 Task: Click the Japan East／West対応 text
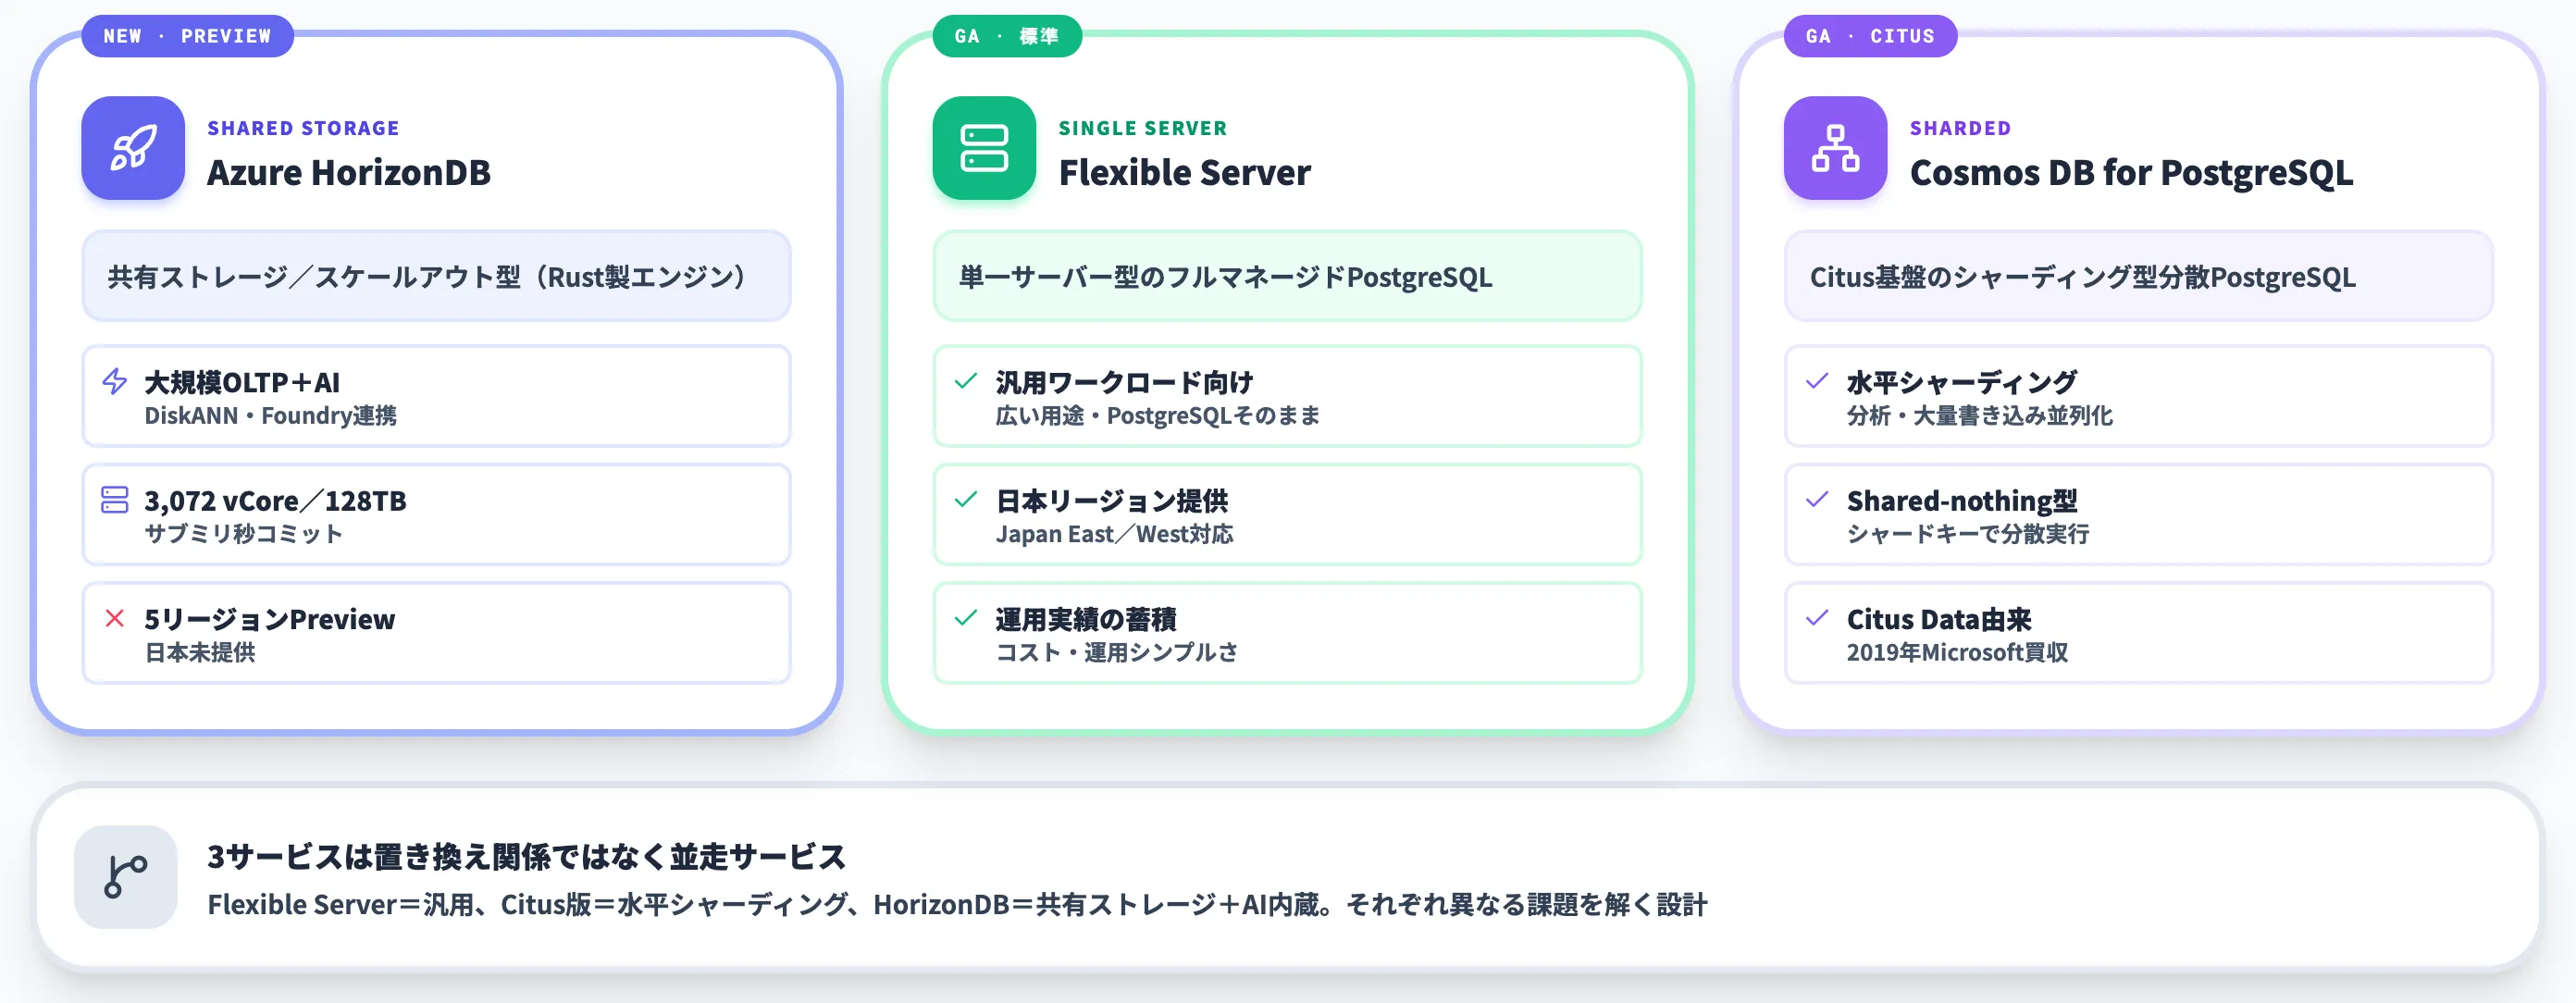[1114, 533]
